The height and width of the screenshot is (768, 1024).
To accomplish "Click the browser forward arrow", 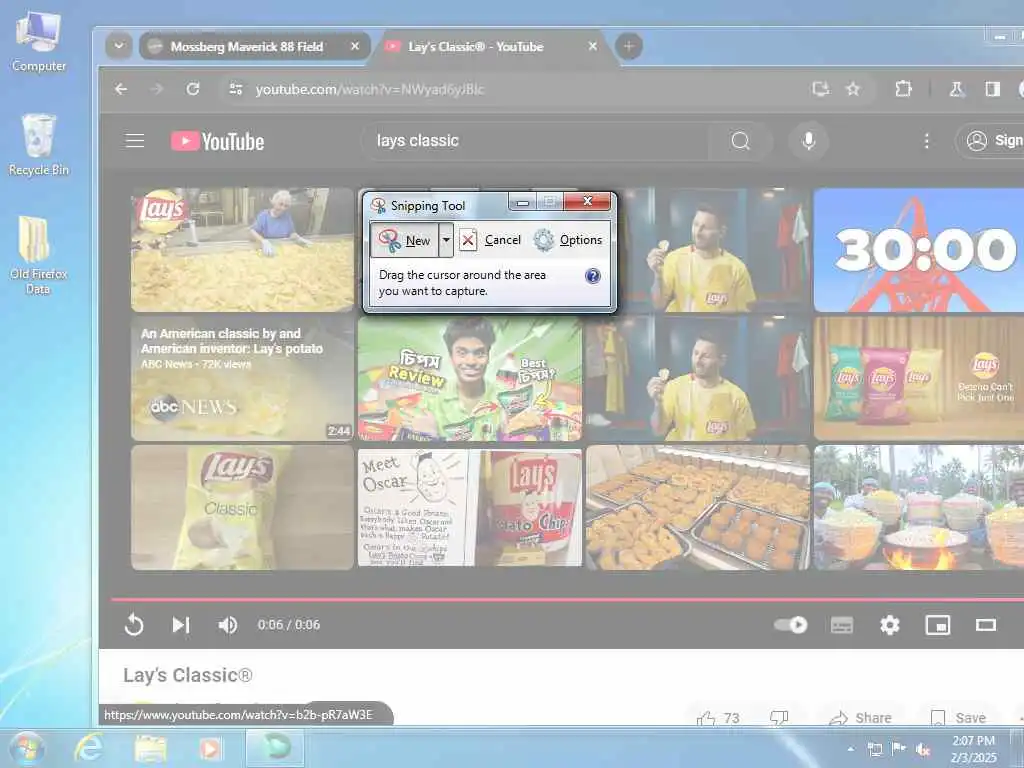I will point(156,89).
